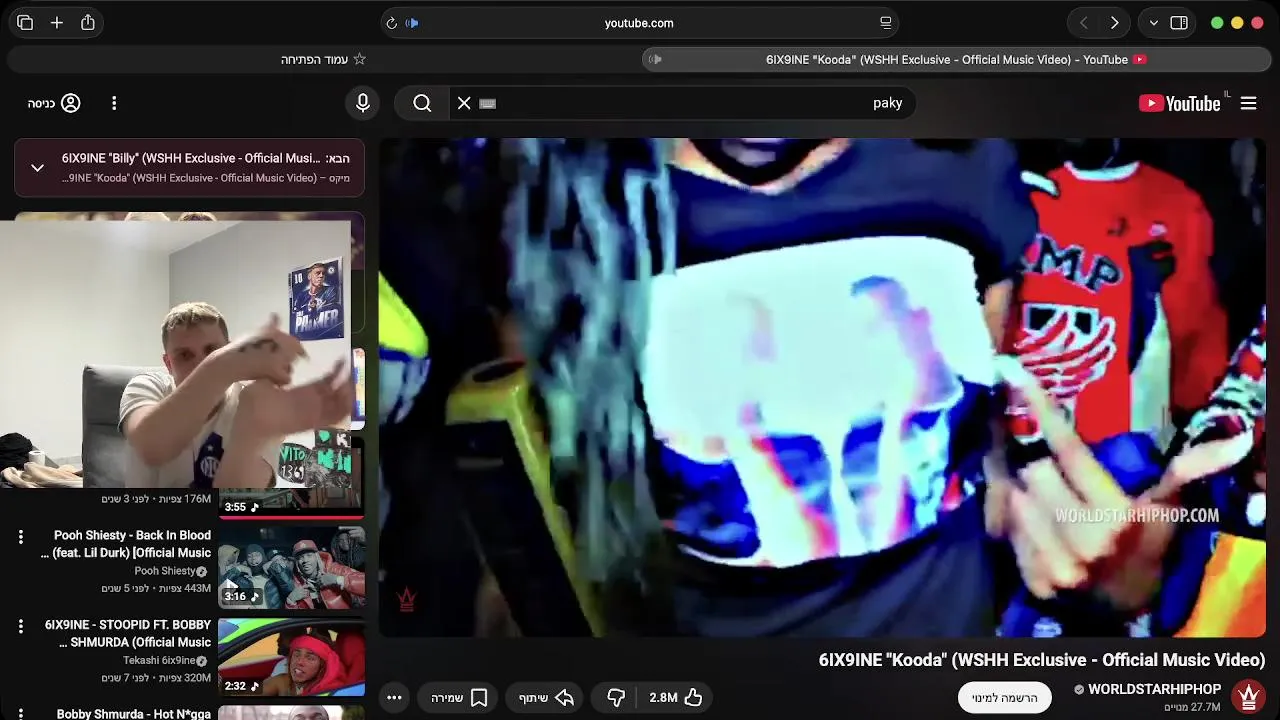The width and height of the screenshot is (1280, 720).
Task: Open options for Pooh Shiesty video
Action: [20, 537]
